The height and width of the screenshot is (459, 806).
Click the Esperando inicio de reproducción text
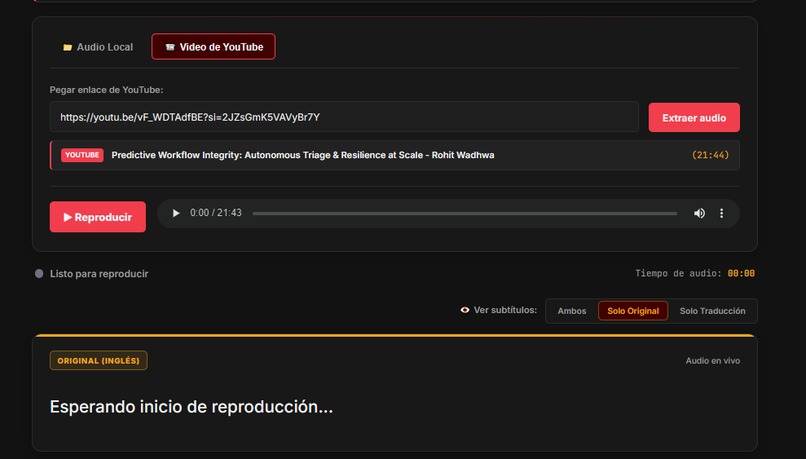point(191,407)
